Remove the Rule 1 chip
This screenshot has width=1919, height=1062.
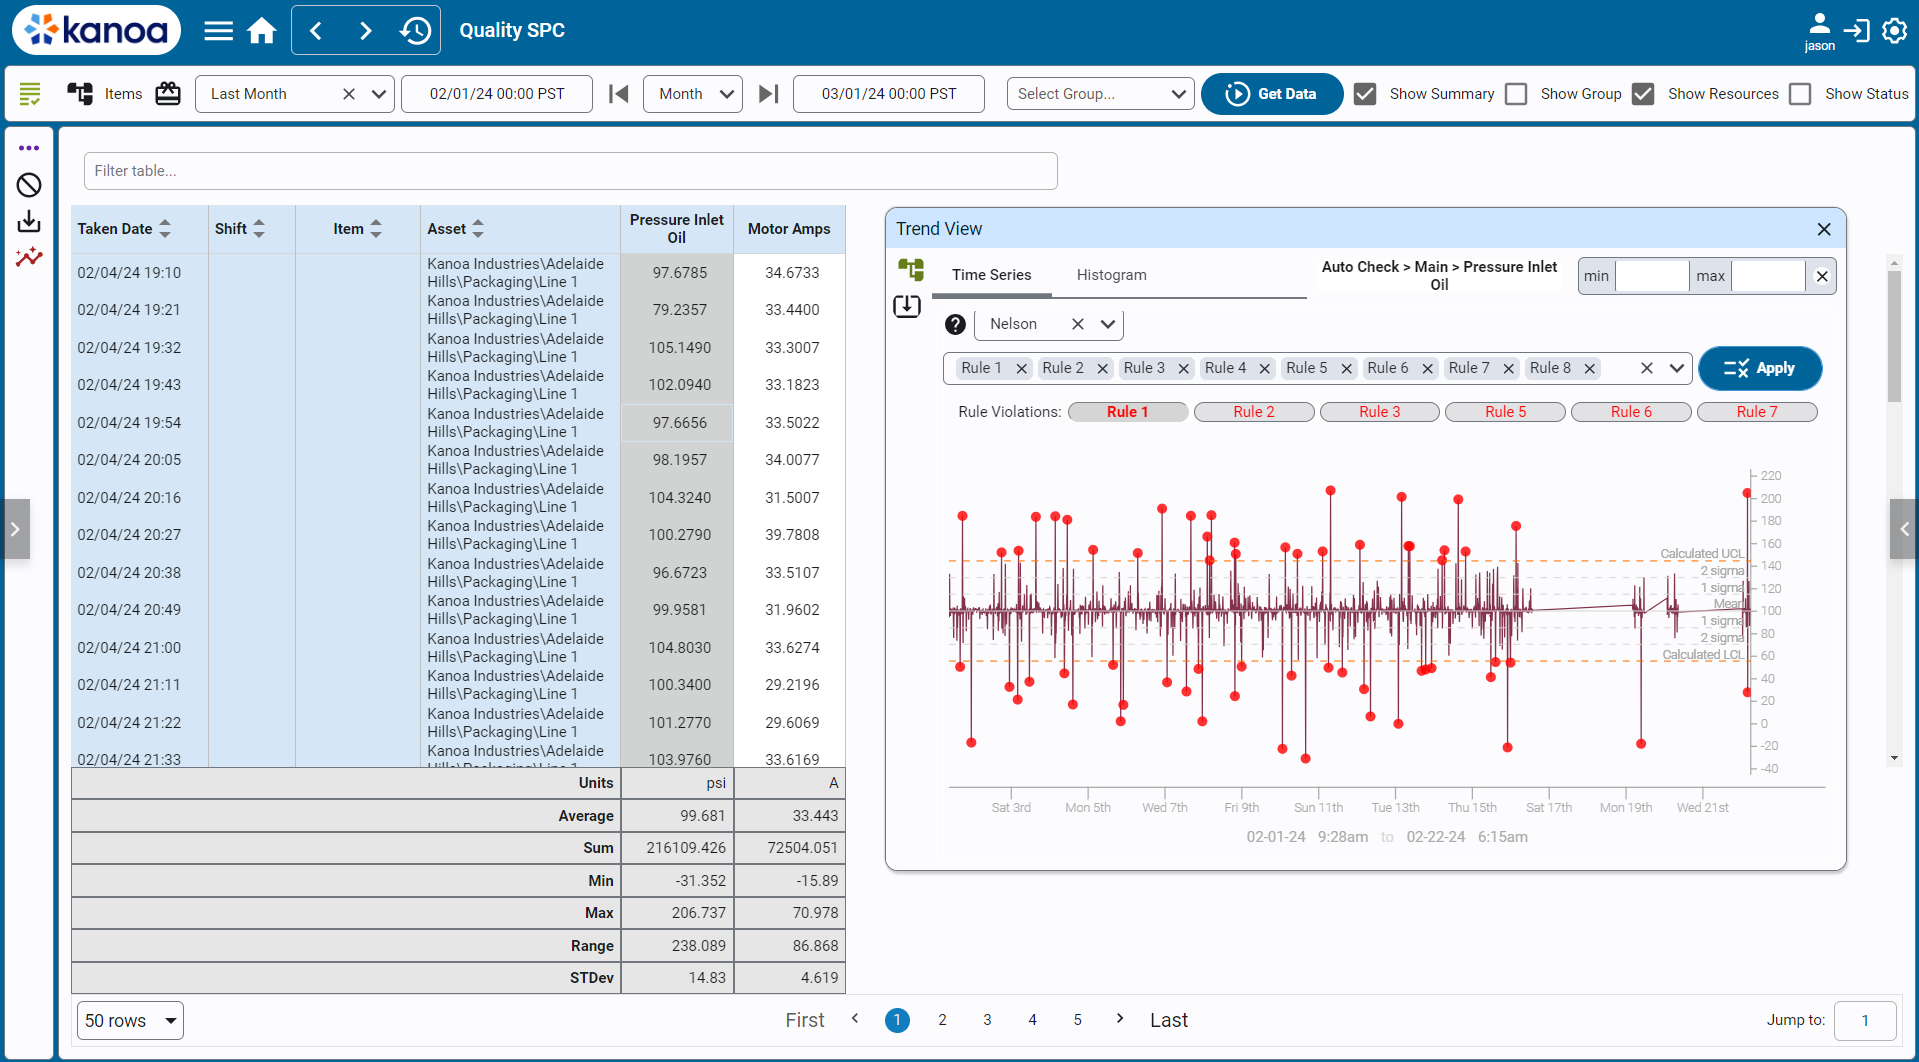[1021, 368]
